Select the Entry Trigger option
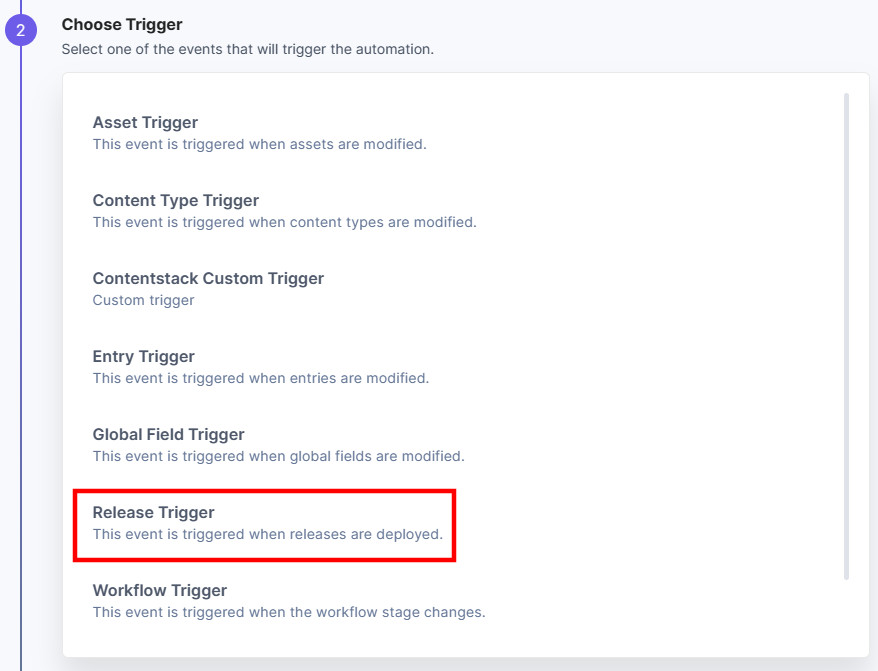The height and width of the screenshot is (671, 878). coord(260,367)
